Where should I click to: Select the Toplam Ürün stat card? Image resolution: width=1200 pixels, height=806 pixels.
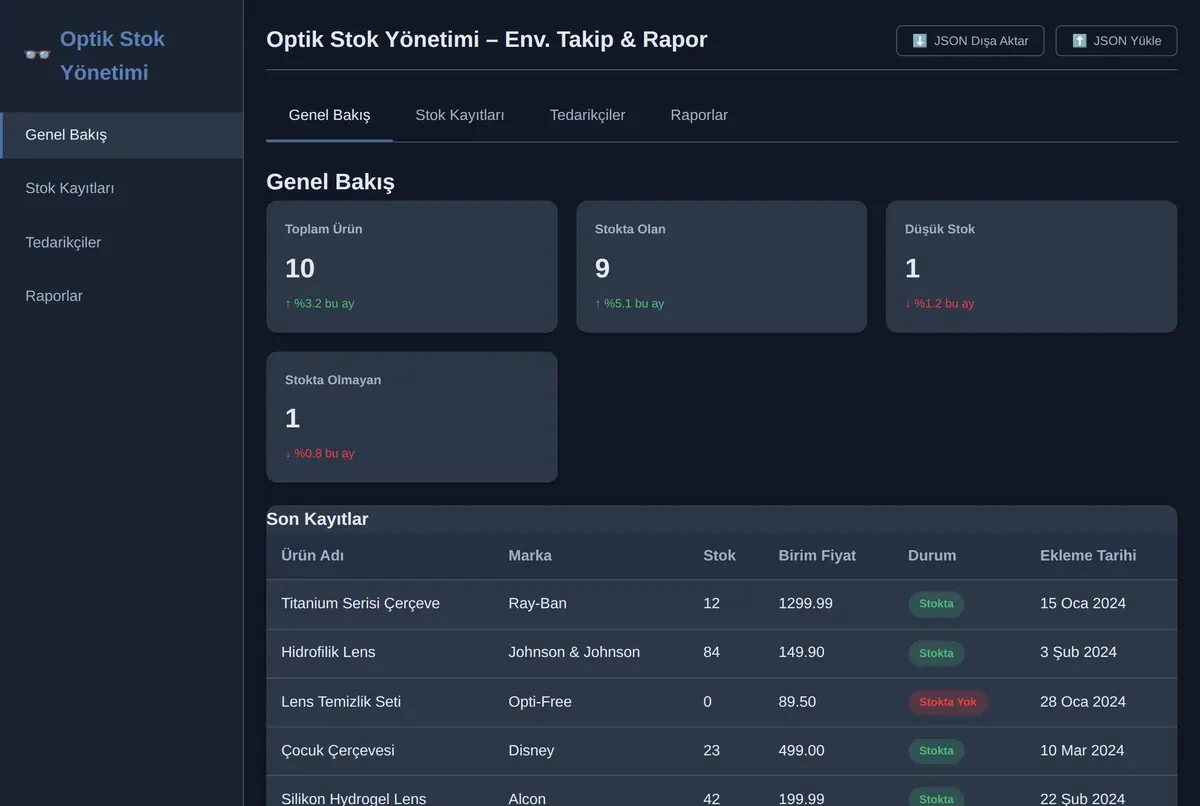click(412, 267)
